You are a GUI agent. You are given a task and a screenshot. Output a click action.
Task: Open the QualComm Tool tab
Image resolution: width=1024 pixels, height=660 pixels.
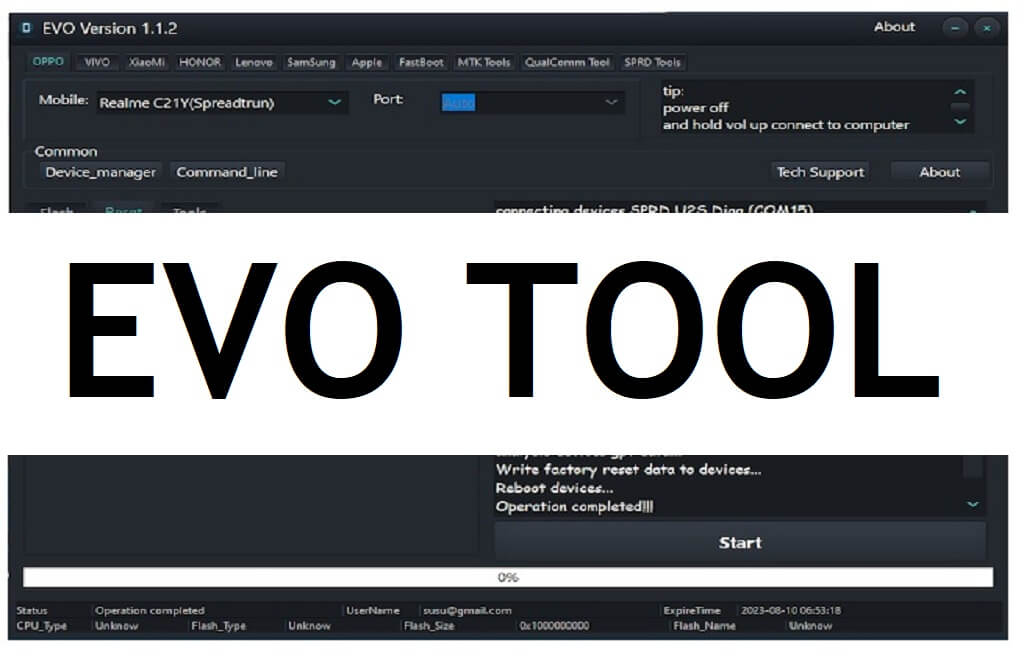pos(567,62)
